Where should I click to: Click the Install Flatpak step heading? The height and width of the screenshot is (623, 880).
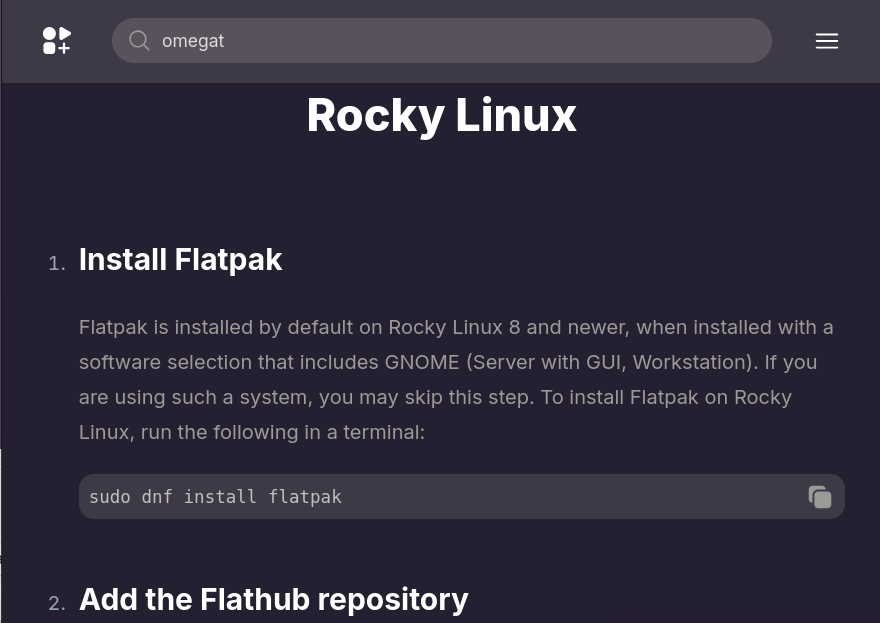coord(180,260)
